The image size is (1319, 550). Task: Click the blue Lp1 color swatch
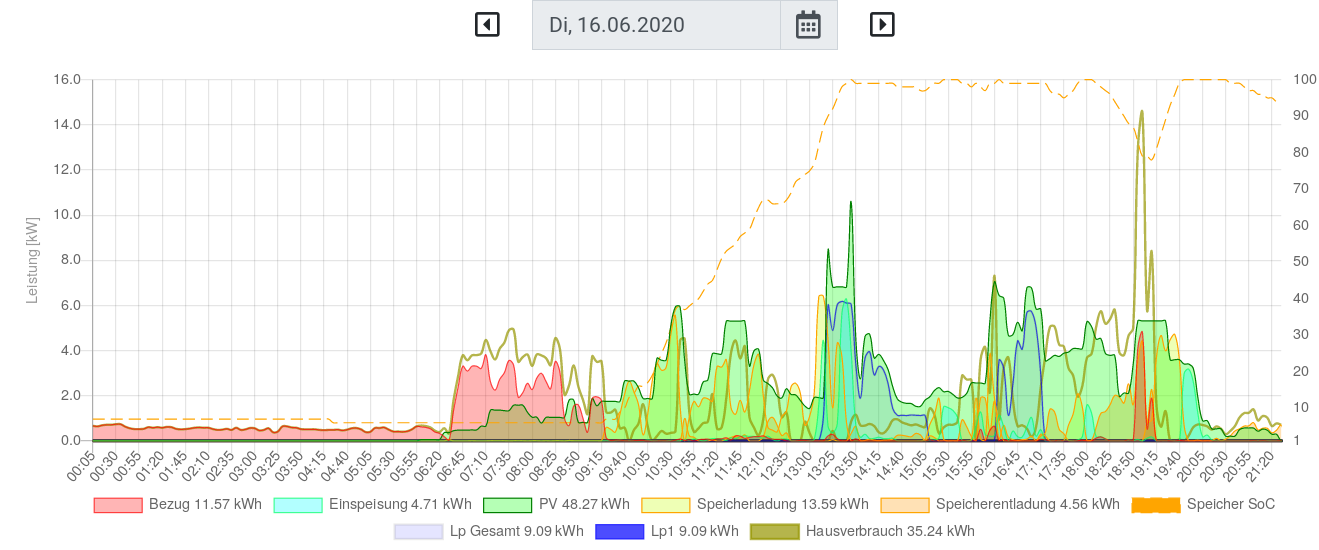coord(619,532)
